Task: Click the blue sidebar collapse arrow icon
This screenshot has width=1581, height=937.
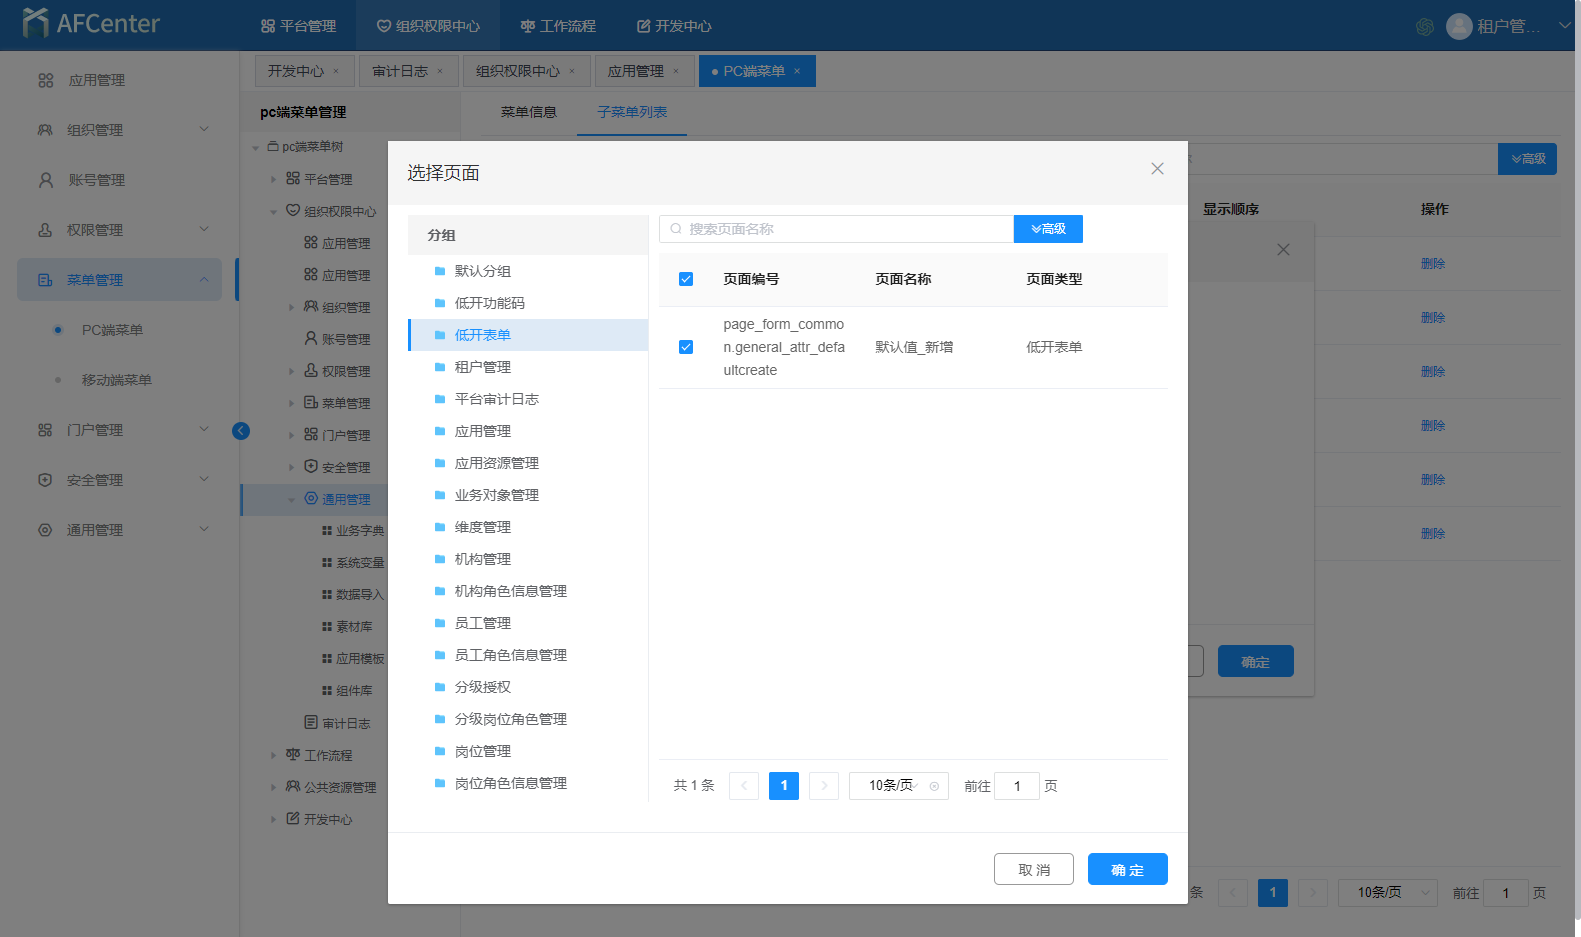Action: coord(241,431)
